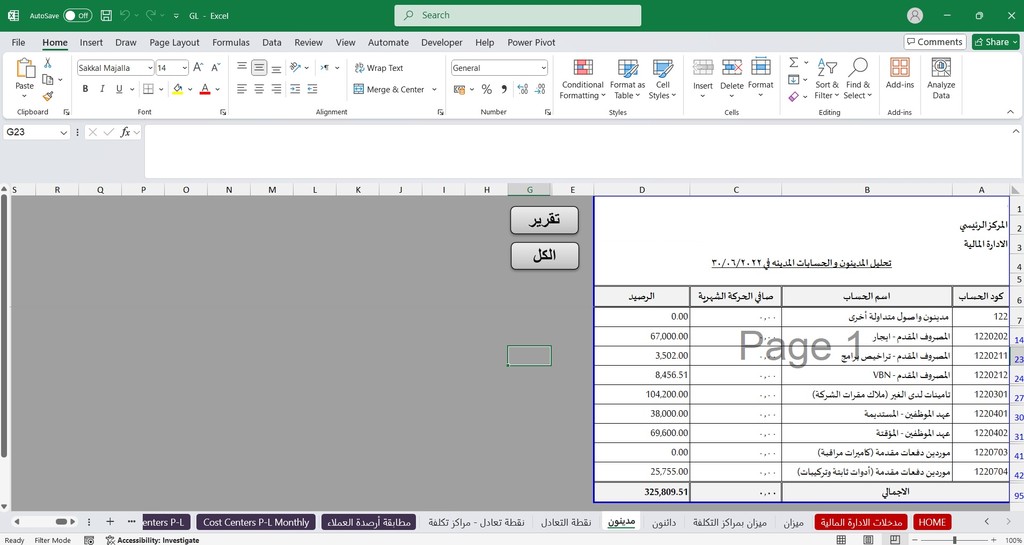Toggle AutoSave switch
Viewport: 1024px width, 545px height.
pyautogui.click(x=78, y=15)
